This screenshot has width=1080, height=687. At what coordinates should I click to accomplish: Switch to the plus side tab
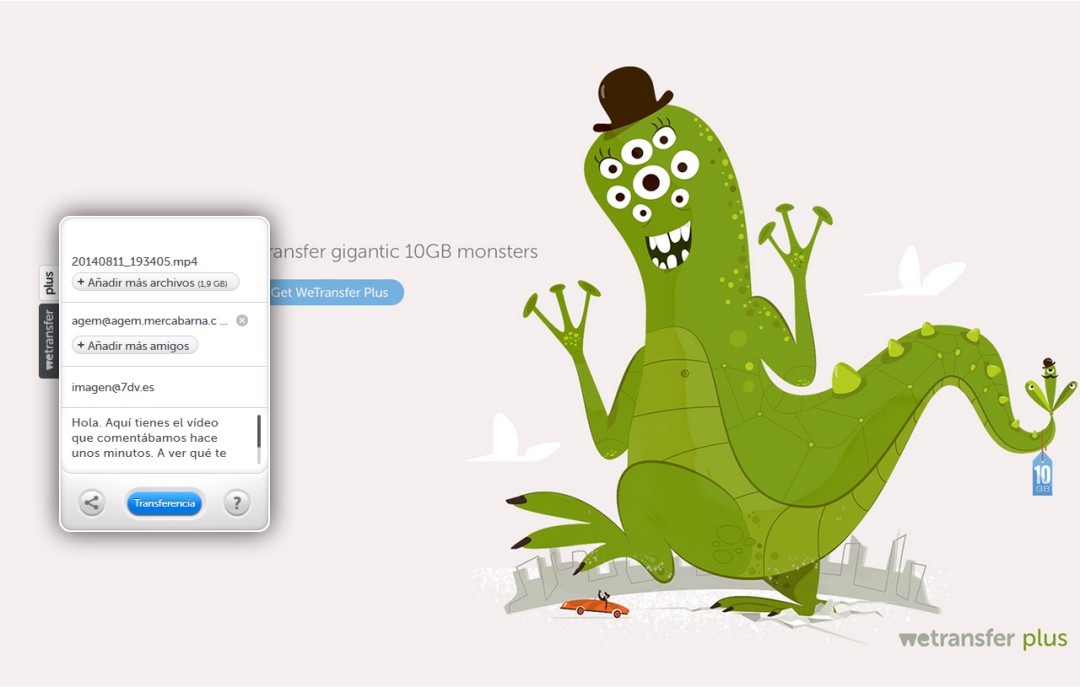(49, 283)
